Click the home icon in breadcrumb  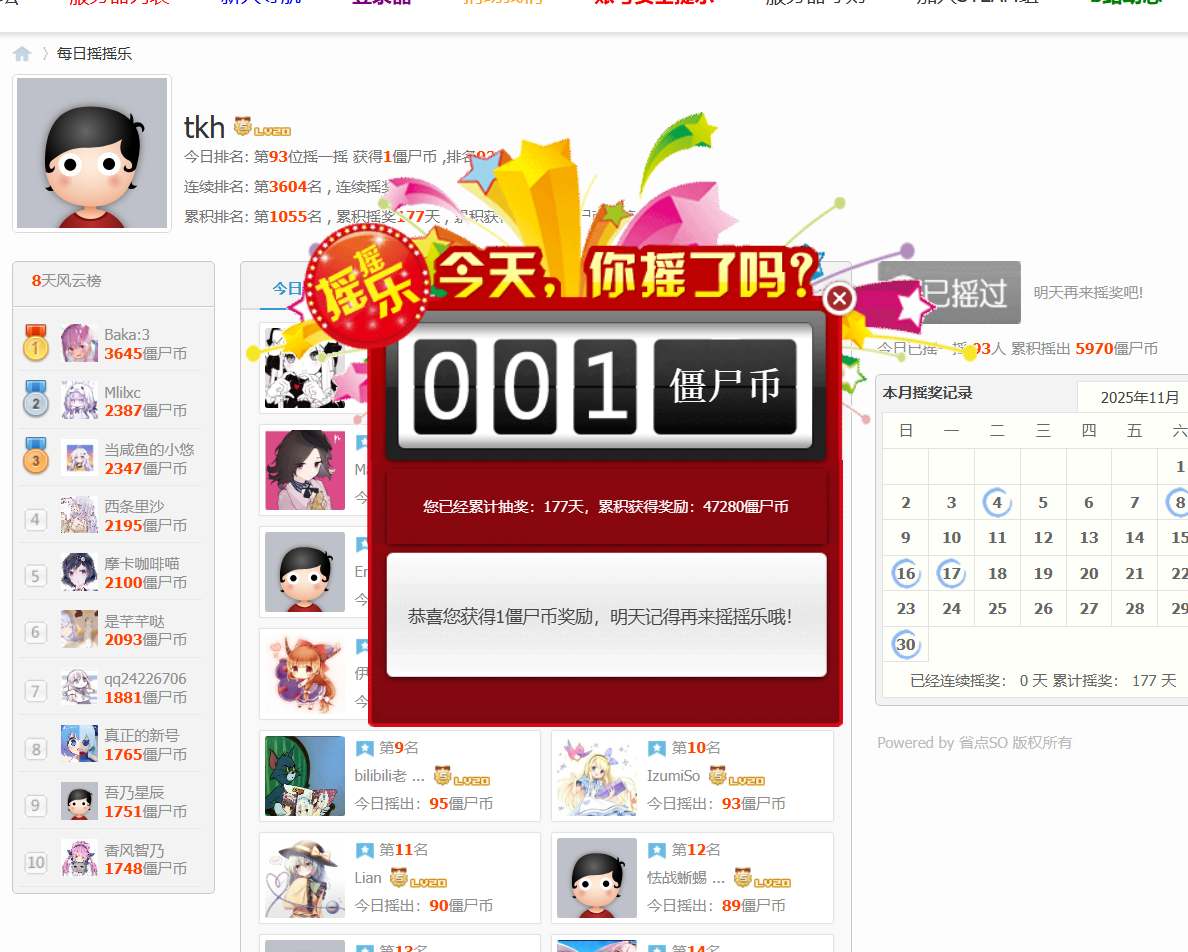(x=22, y=54)
